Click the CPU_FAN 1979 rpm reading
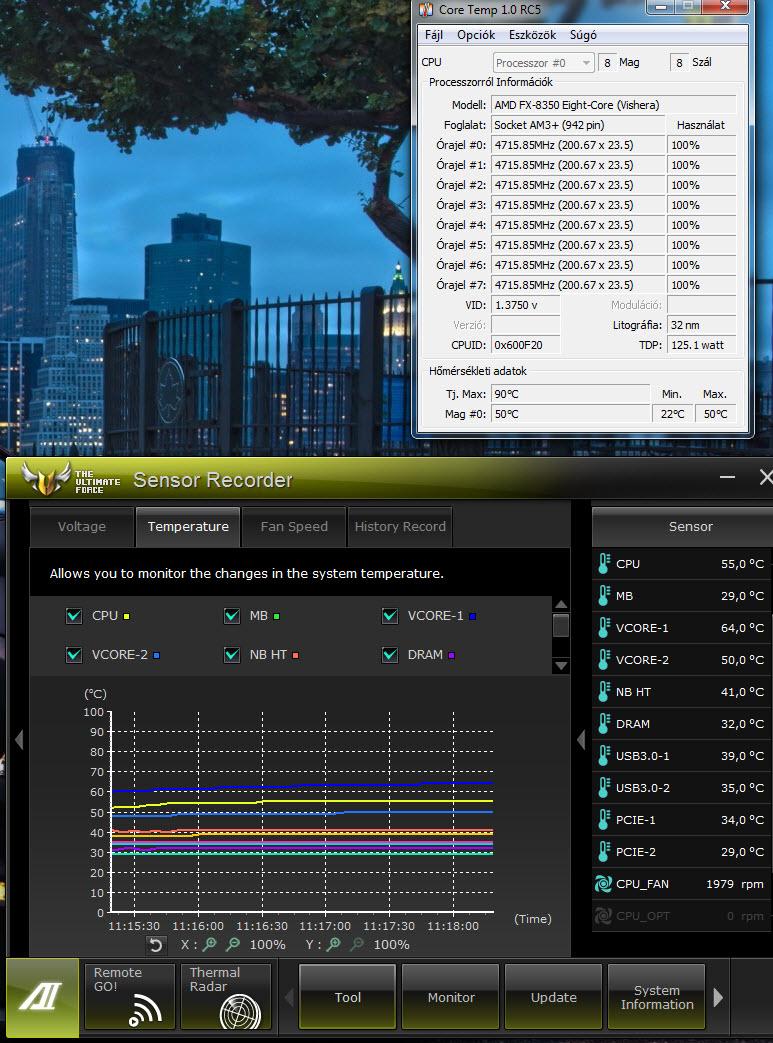The width and height of the screenshot is (773, 1043). [734, 884]
